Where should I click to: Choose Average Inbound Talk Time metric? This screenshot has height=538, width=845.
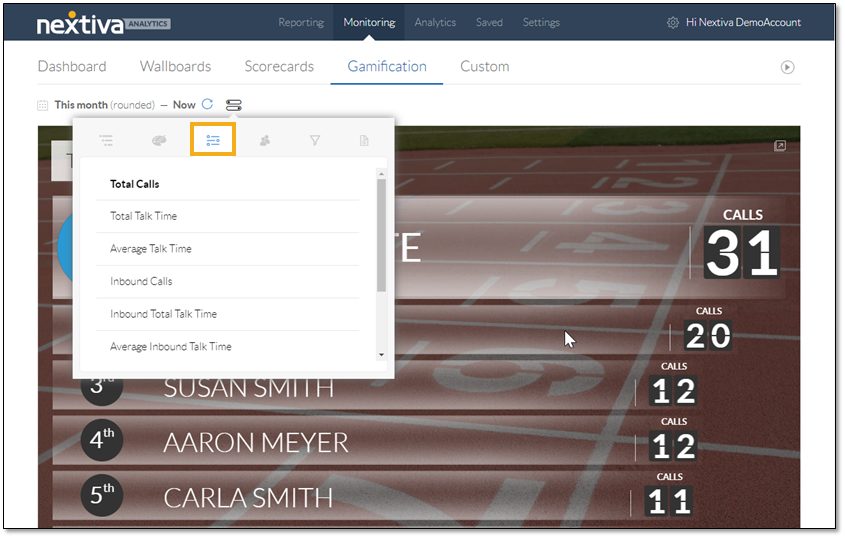[x=228, y=347]
